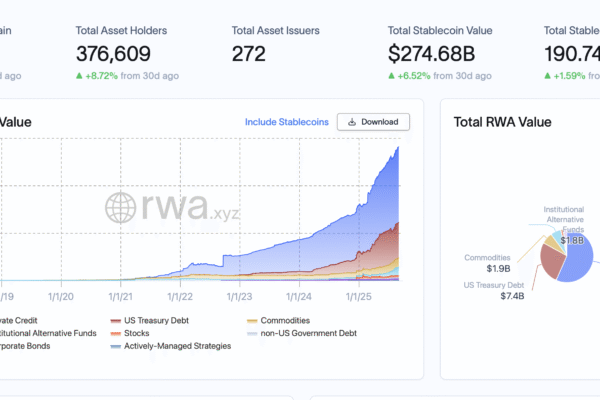Click the Include Stablecoins link
Image resolution: width=600 pixels, height=400 pixels.
pos(286,122)
